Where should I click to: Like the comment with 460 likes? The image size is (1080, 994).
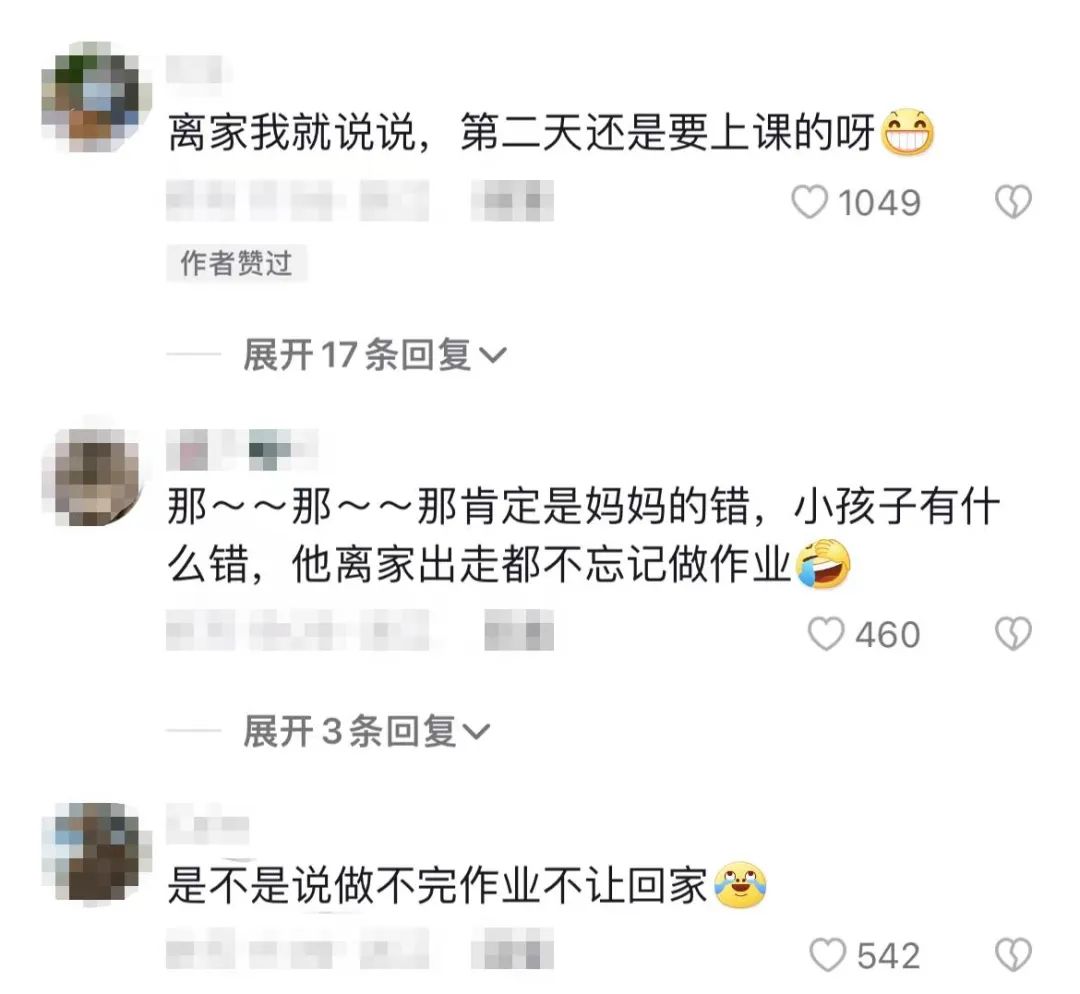point(826,634)
